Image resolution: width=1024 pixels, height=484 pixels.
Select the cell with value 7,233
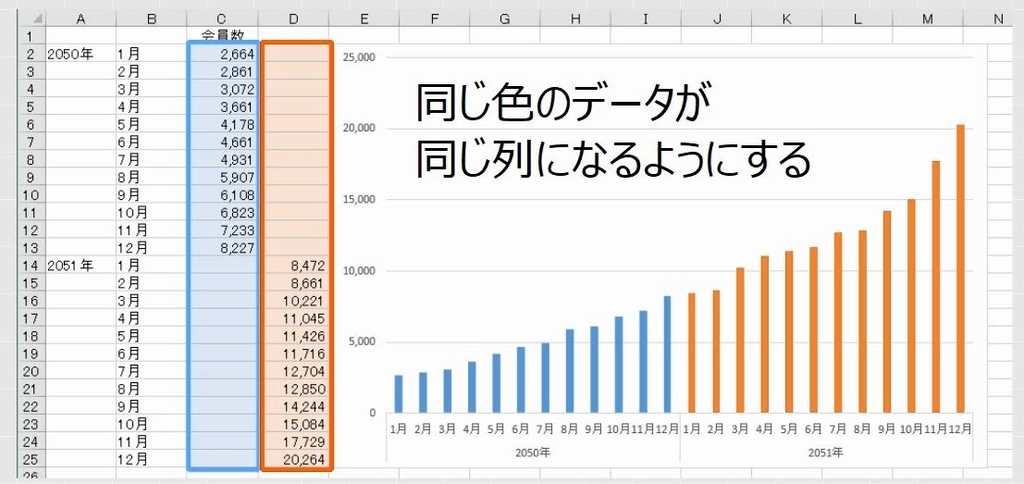[x=222, y=230]
